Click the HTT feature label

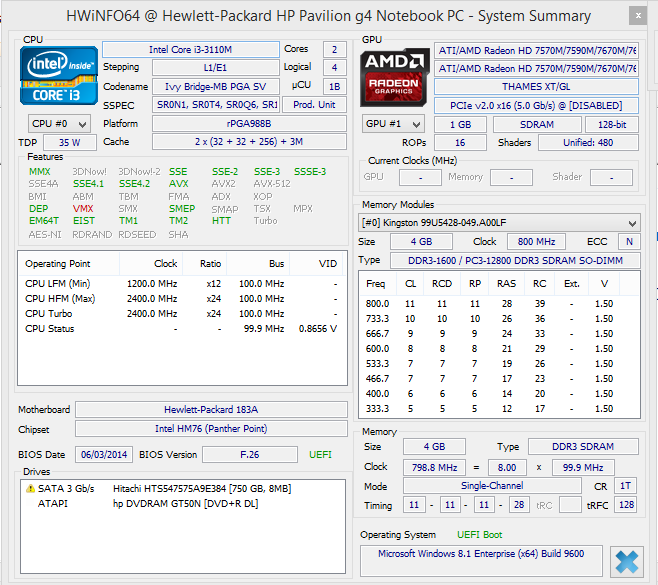coord(221,221)
